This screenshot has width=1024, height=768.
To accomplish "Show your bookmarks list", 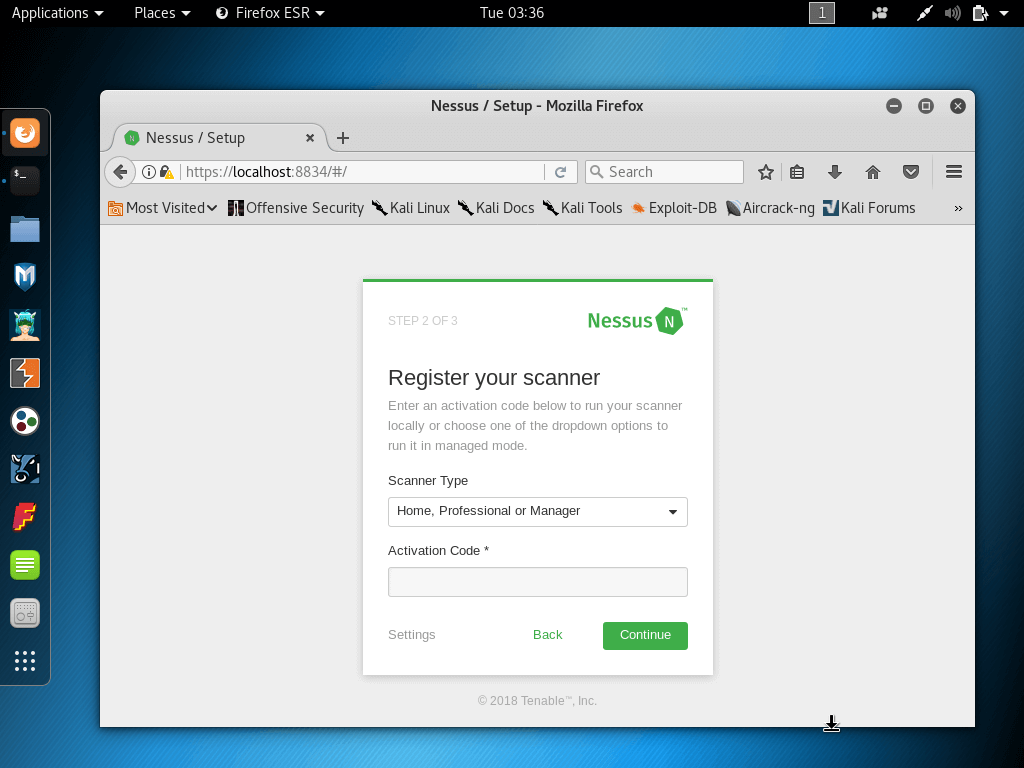I will tap(797, 172).
